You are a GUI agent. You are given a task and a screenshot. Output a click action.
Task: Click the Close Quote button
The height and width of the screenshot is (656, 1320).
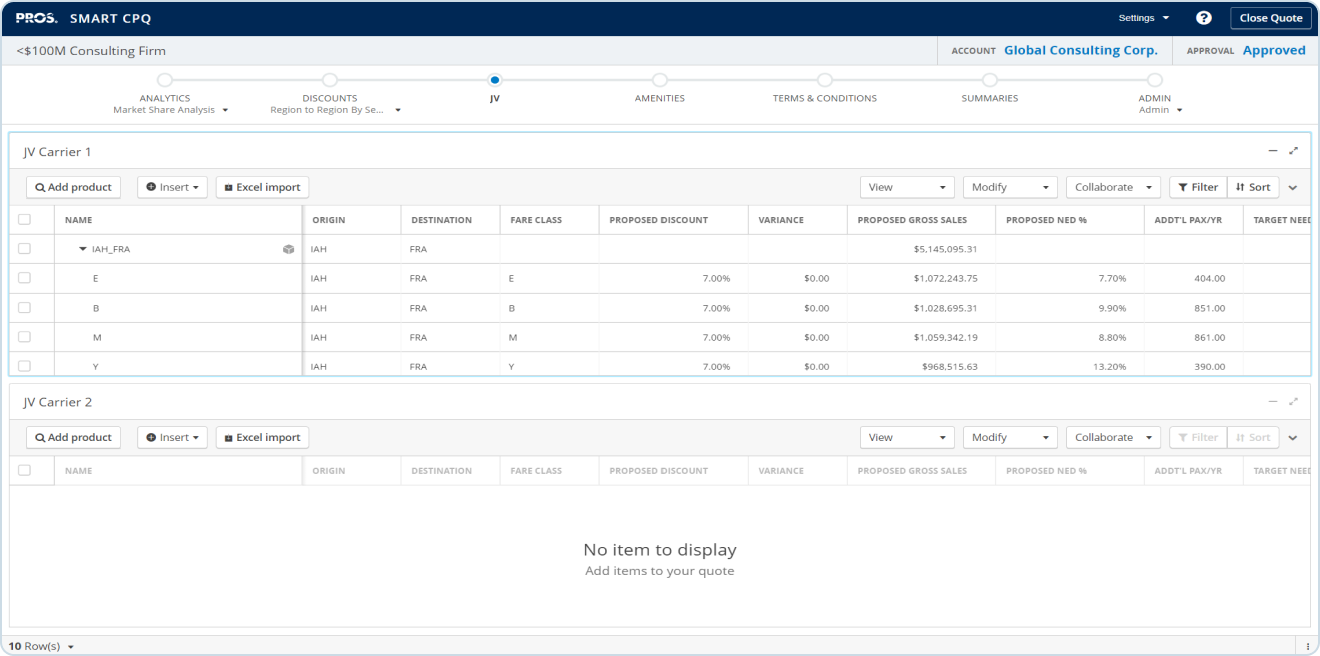click(x=1270, y=18)
